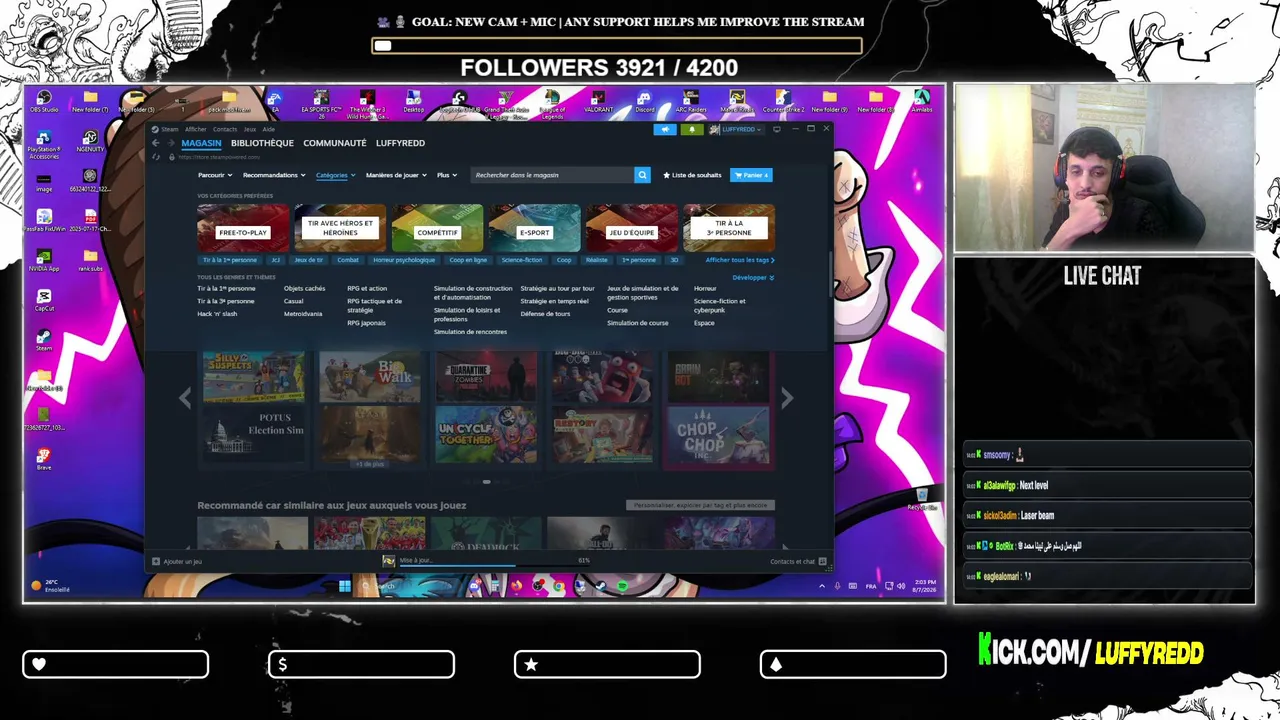Open Steam announcements megaphone button

coord(665,129)
